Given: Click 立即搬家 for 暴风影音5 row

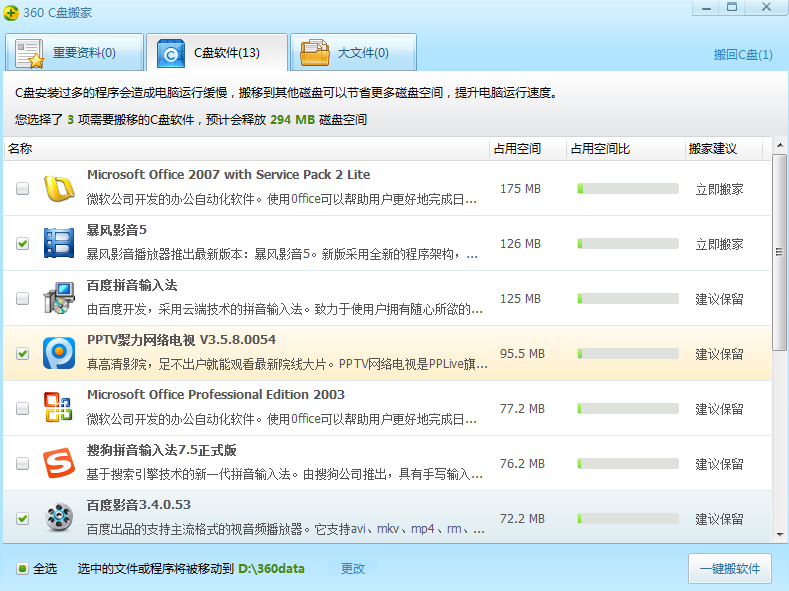Looking at the screenshot, I should [x=719, y=244].
